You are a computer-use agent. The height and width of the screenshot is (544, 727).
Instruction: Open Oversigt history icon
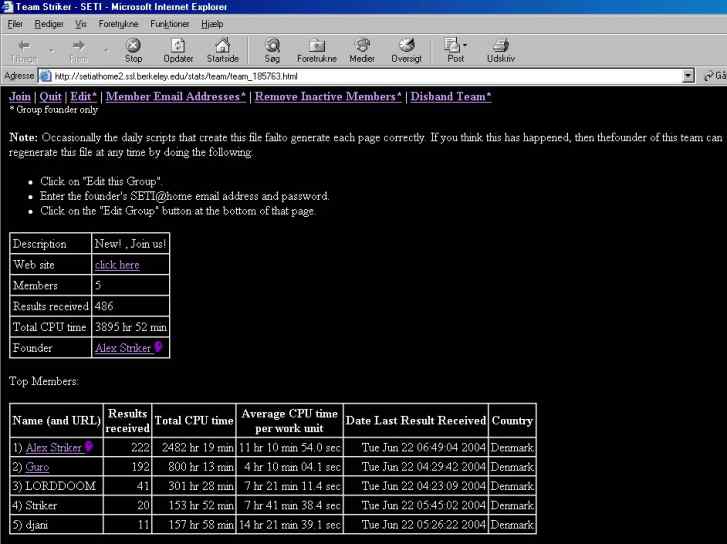[407, 45]
